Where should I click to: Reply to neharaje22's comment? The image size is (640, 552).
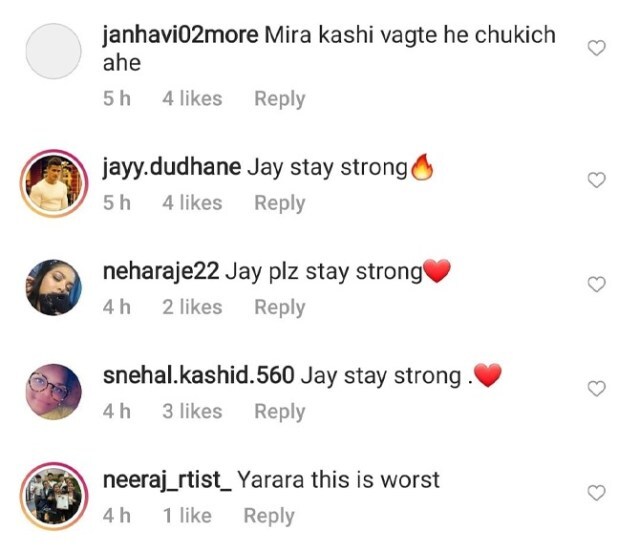point(280,307)
